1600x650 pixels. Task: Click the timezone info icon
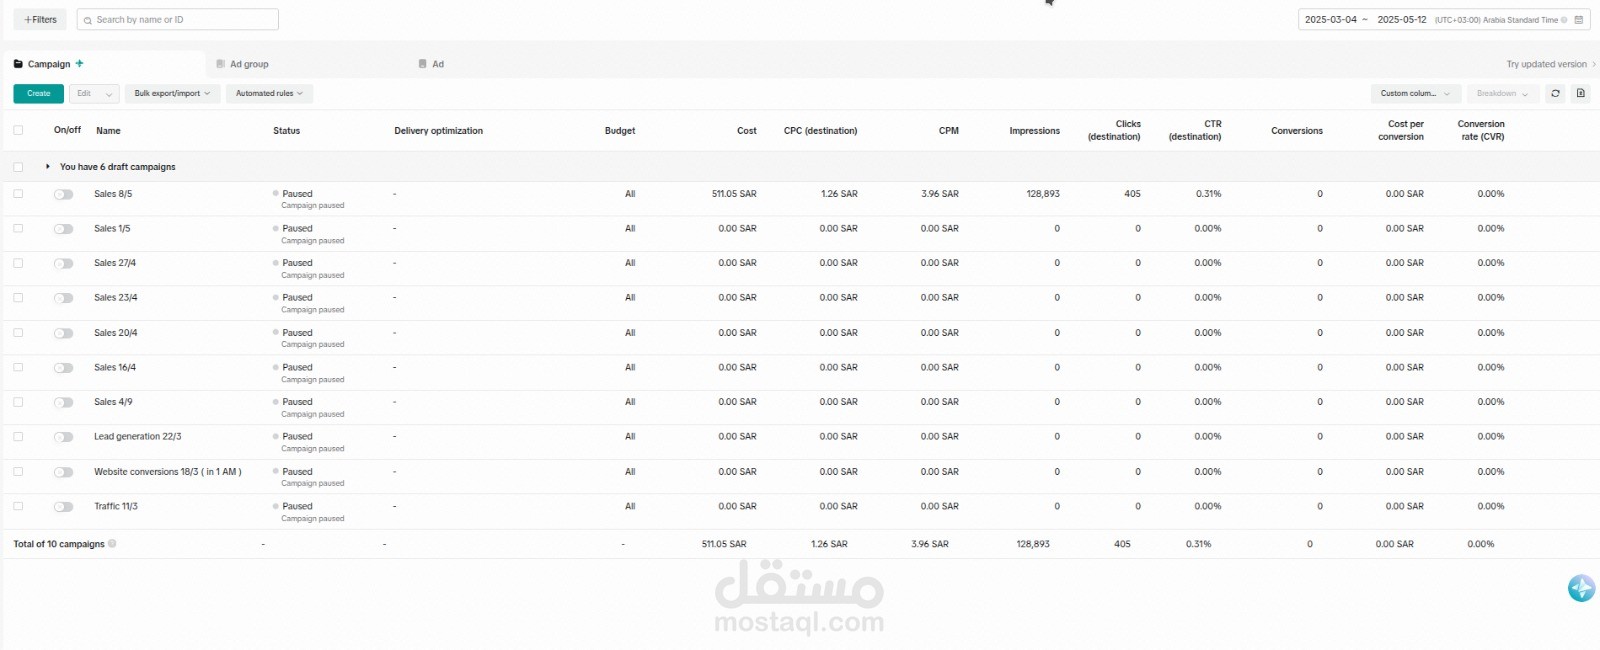[1564, 20]
